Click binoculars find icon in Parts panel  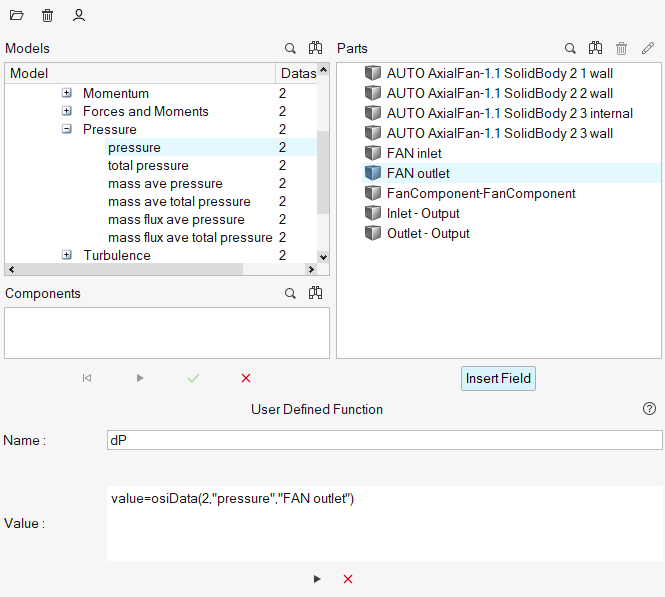pos(594,48)
